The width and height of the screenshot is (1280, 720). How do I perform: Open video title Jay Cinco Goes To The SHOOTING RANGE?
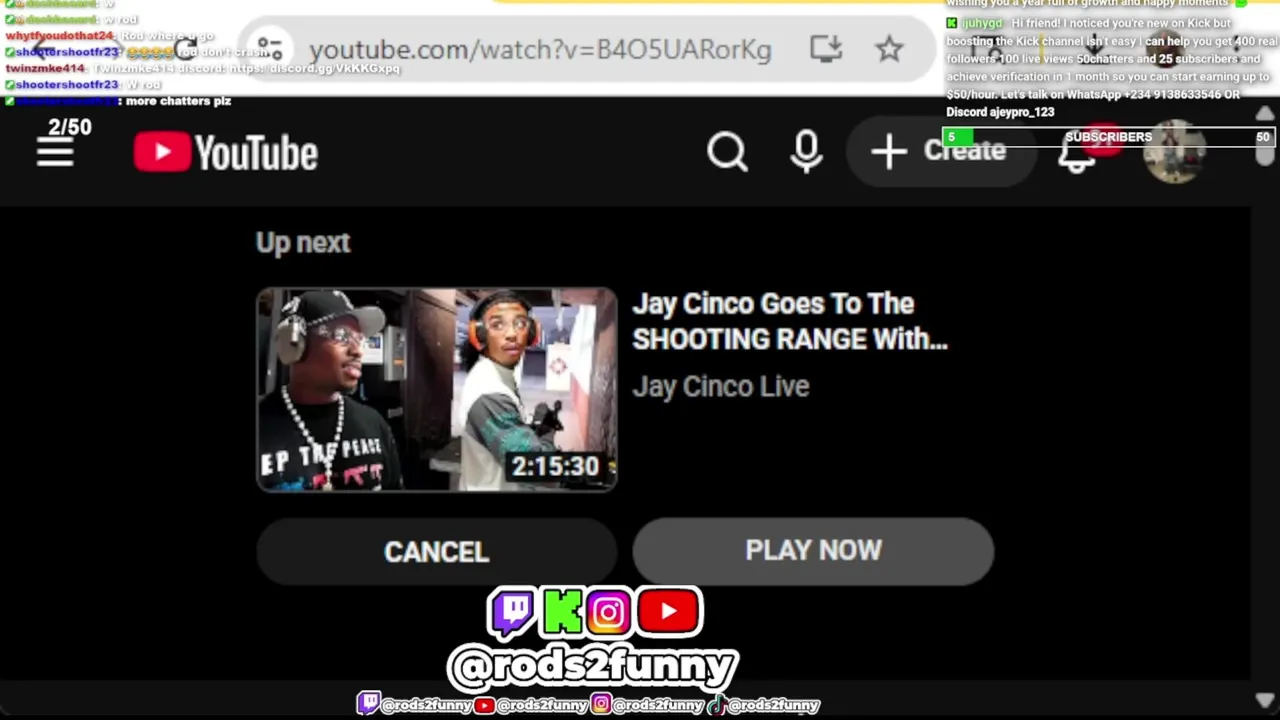click(x=790, y=321)
